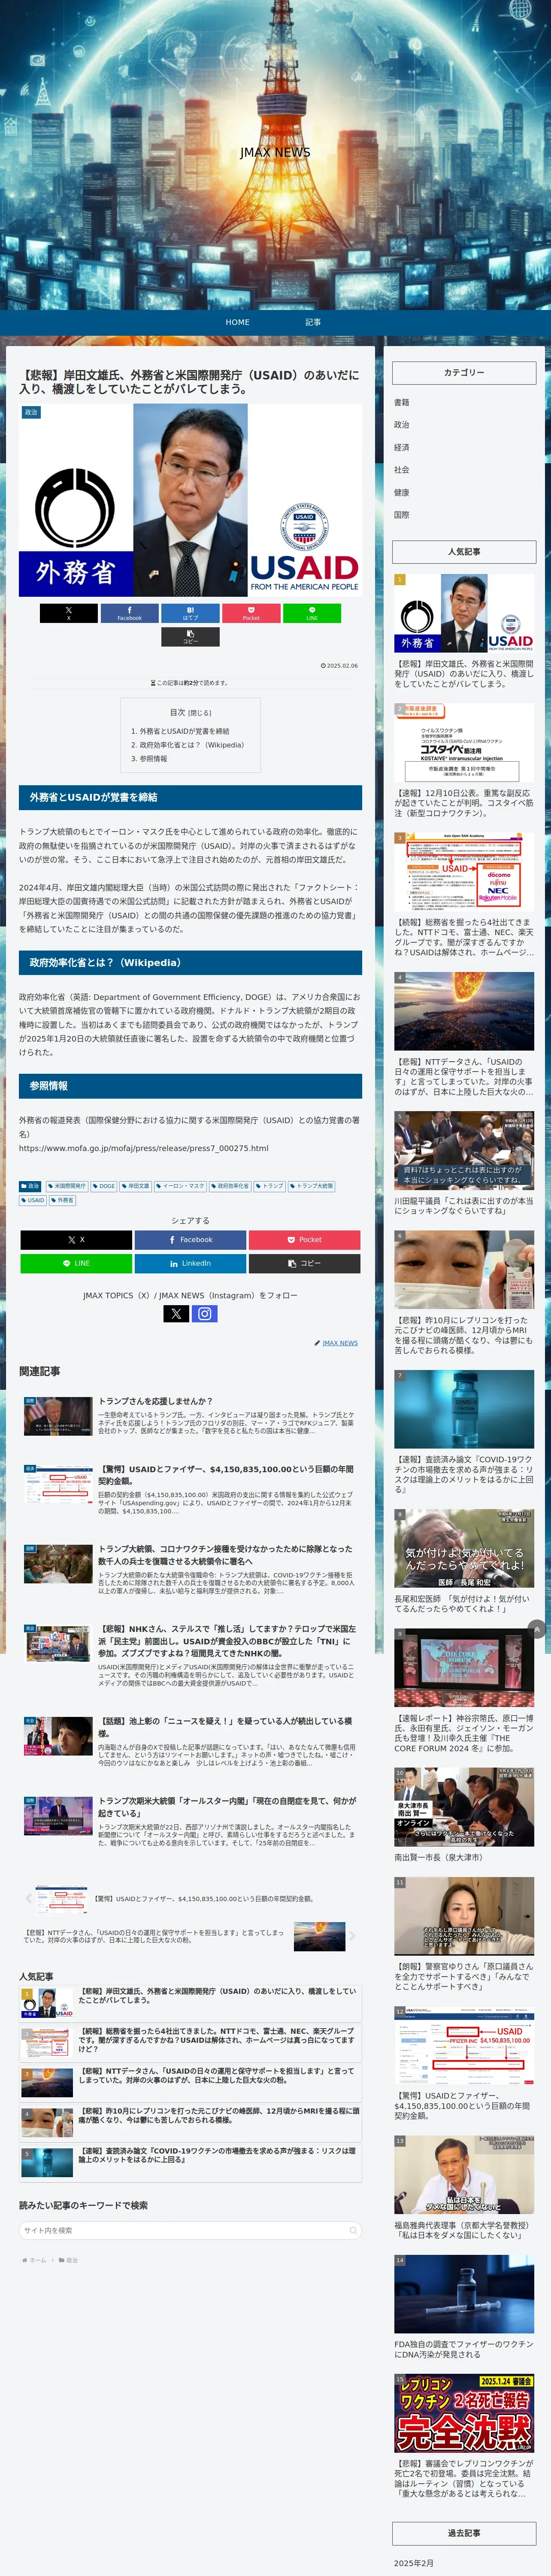Share the article on LinkedIn

coord(190,1263)
